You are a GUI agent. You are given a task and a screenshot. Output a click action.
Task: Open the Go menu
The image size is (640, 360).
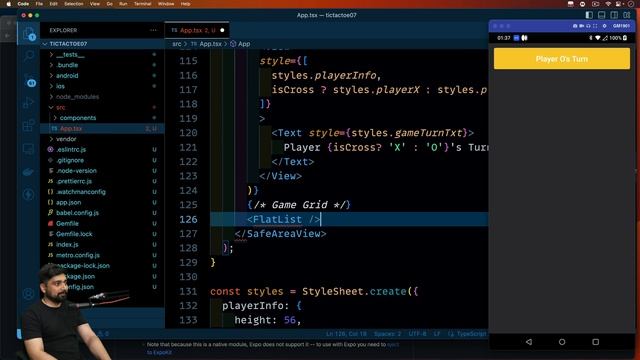pos(109,4)
